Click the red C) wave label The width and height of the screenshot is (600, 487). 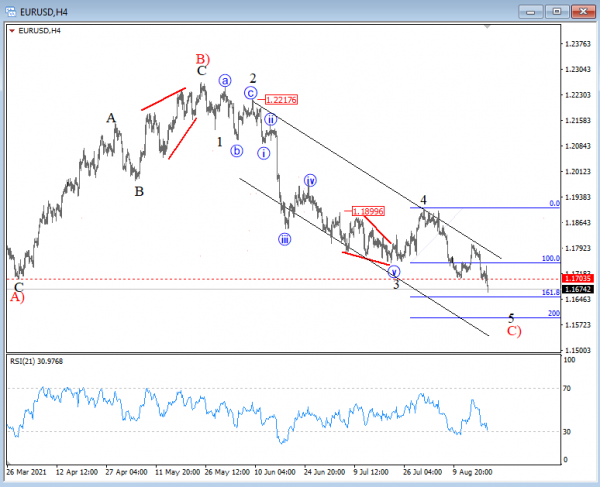click(514, 331)
